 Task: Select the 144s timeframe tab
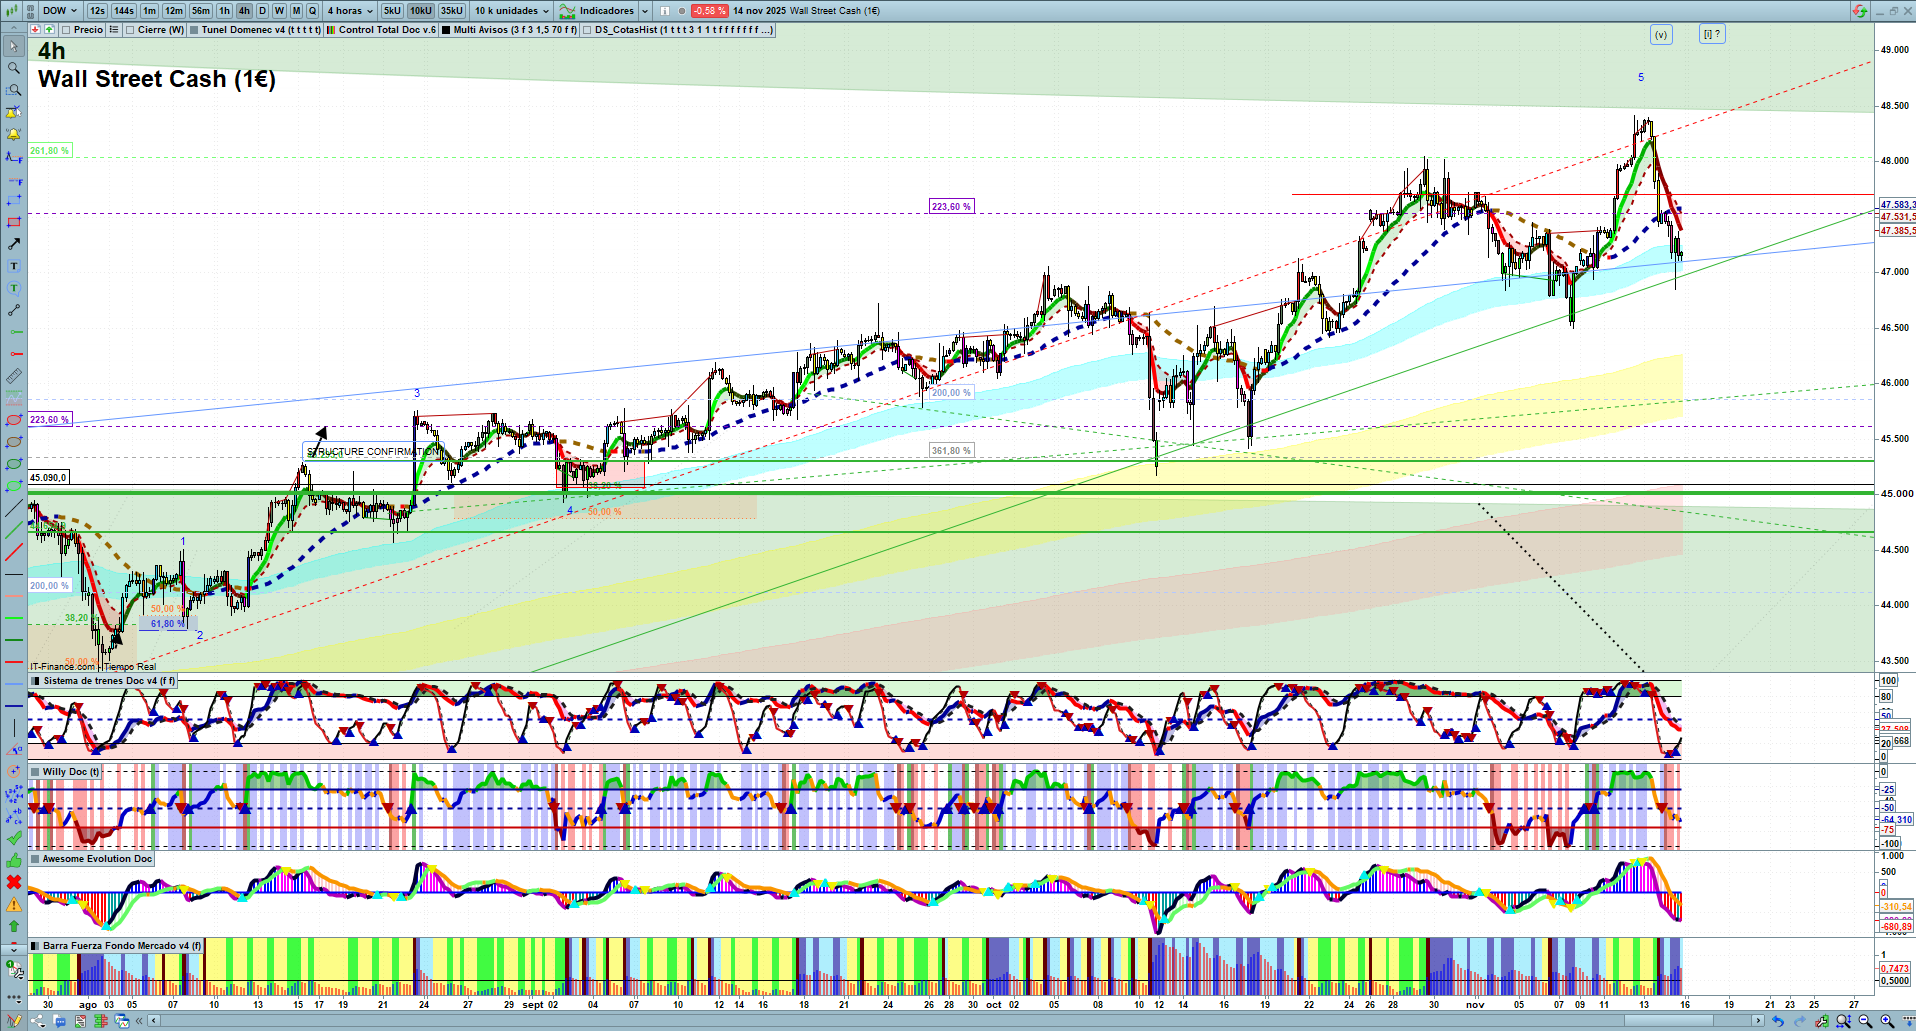(124, 11)
